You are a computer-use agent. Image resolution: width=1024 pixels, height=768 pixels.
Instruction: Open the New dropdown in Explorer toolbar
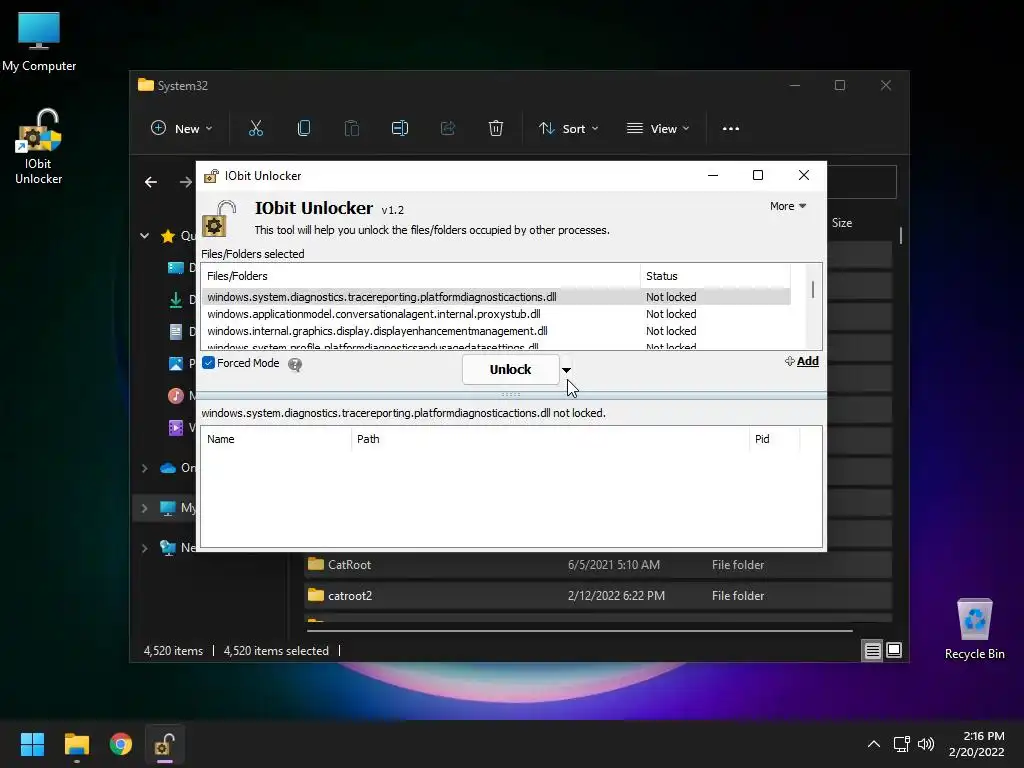(x=182, y=129)
